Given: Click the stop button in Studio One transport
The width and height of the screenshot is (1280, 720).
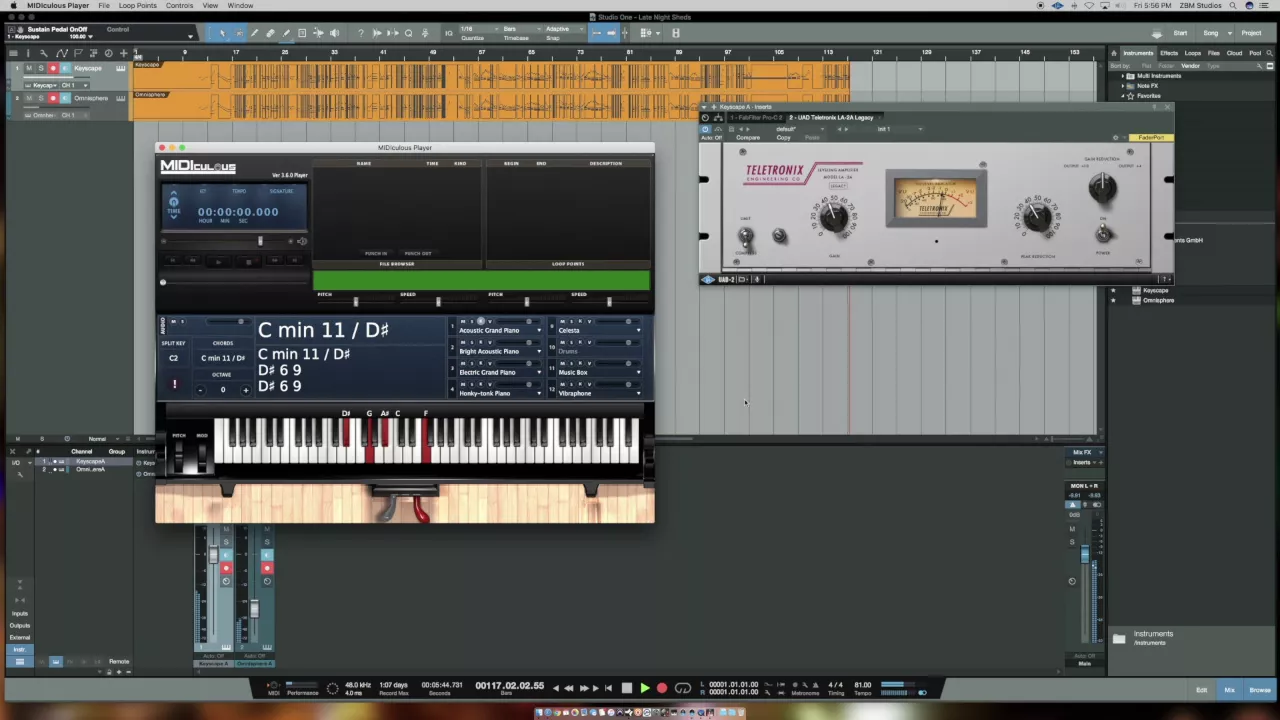Looking at the screenshot, I should point(627,688).
